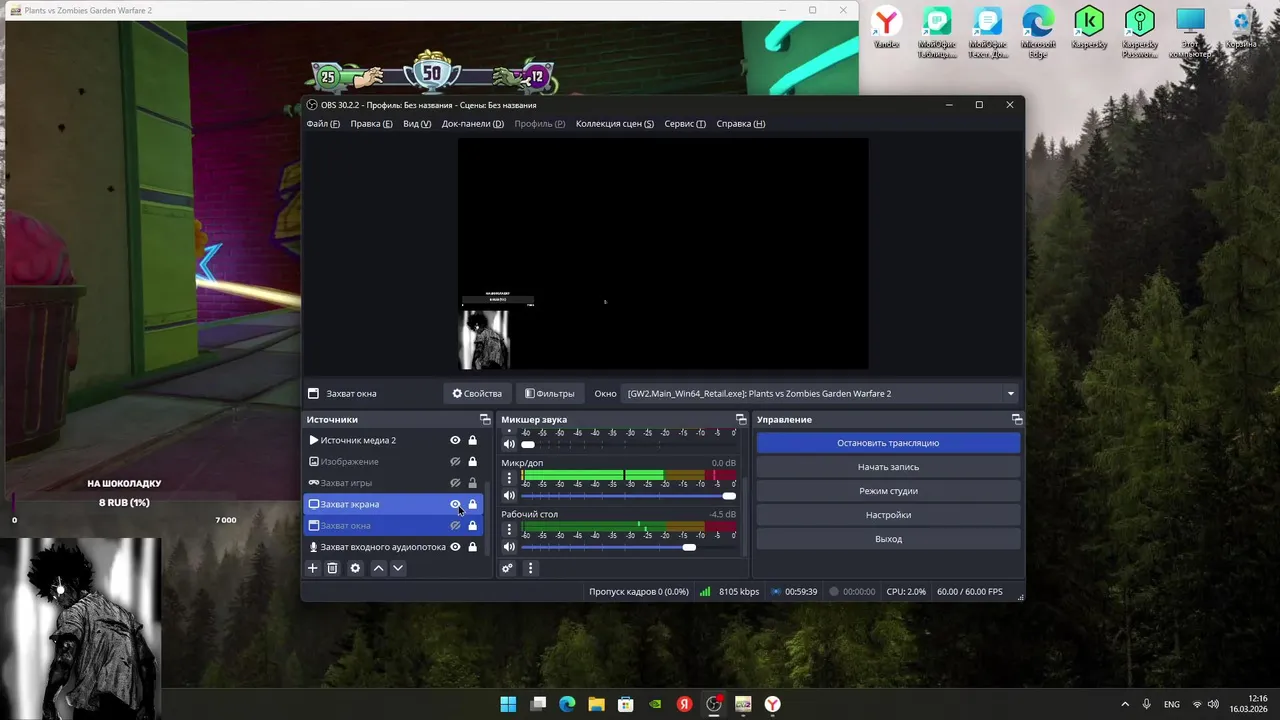Open Microsoft Store from taskbar
The width and height of the screenshot is (1280, 720).
click(626, 704)
